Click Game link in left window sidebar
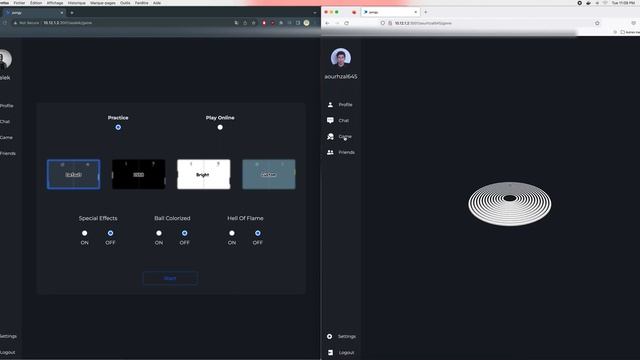The width and height of the screenshot is (640, 360). 6,138
